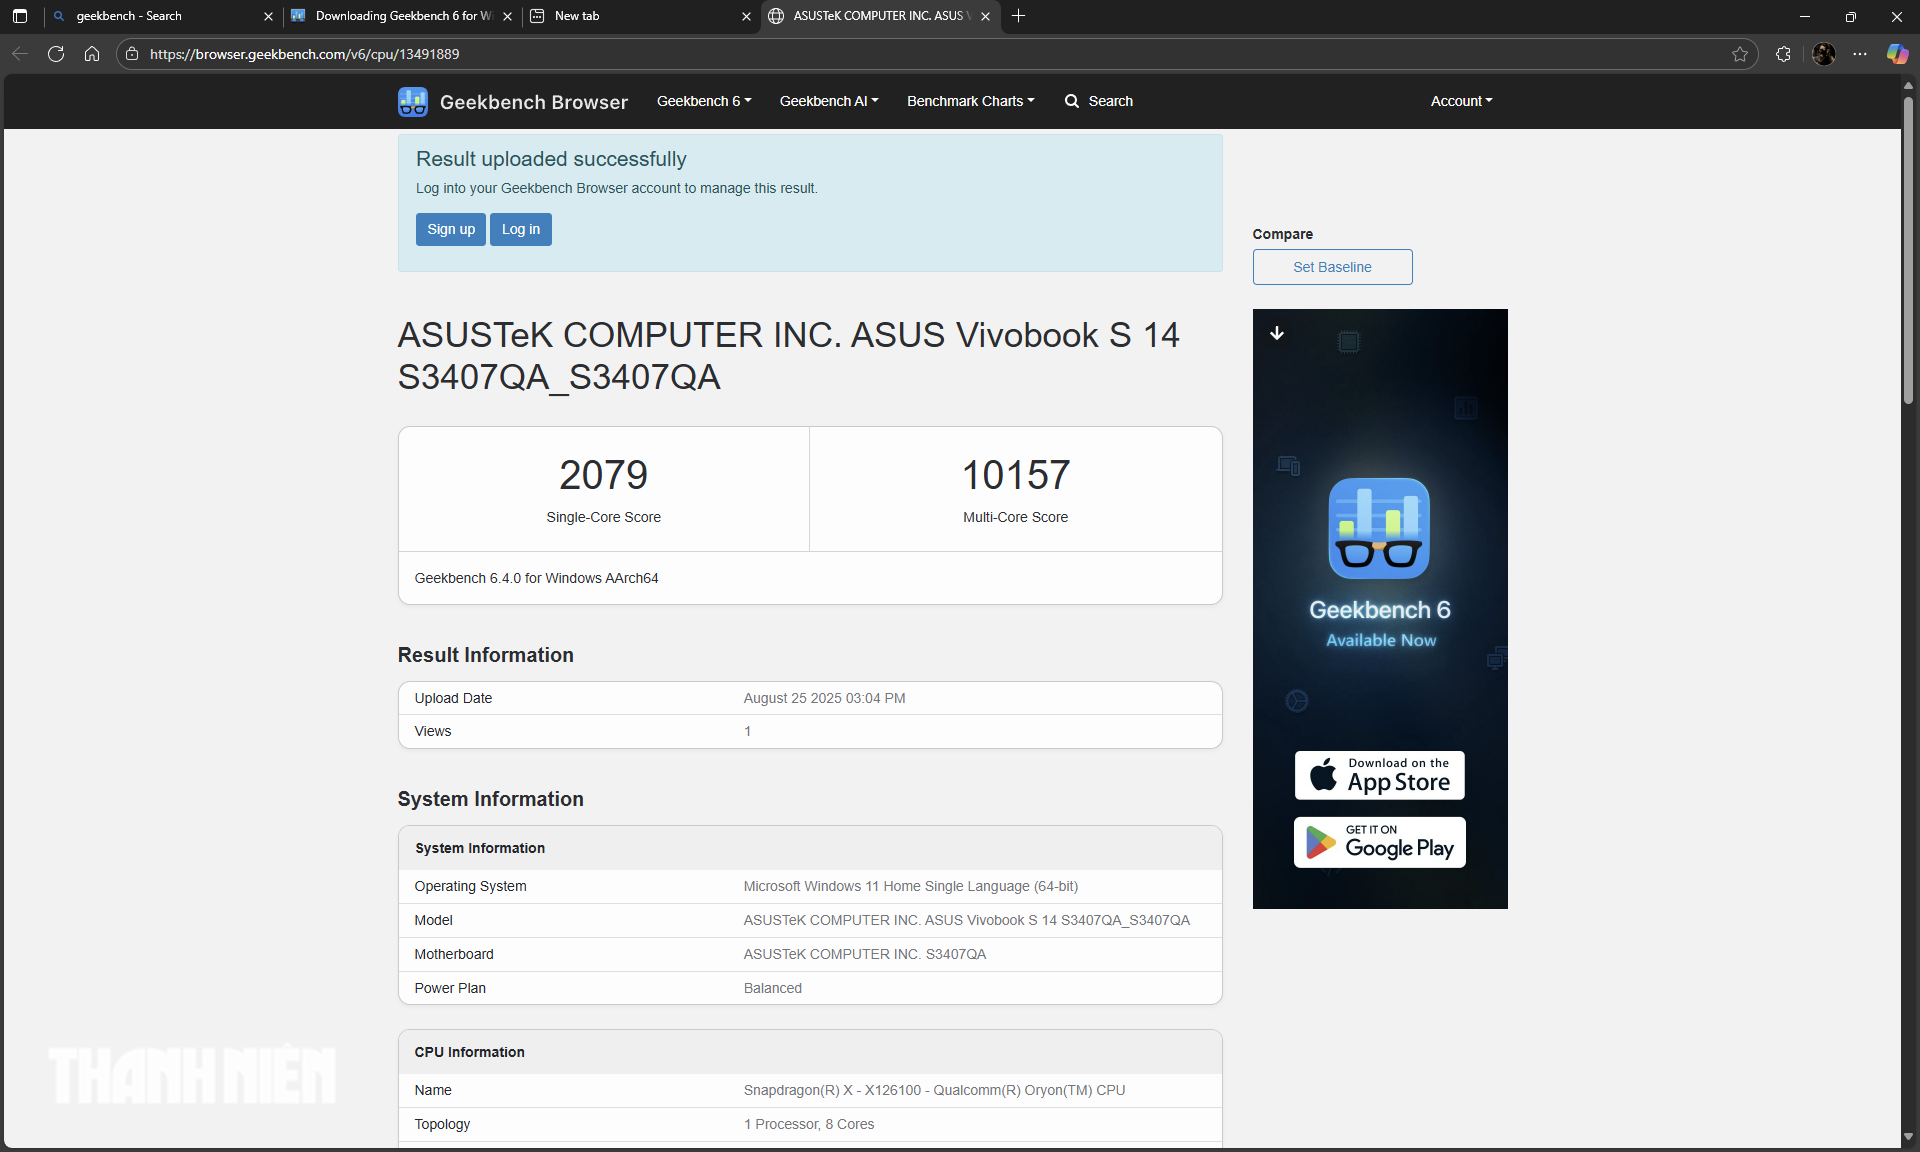Click the August 25 2025 upload date

coord(824,698)
